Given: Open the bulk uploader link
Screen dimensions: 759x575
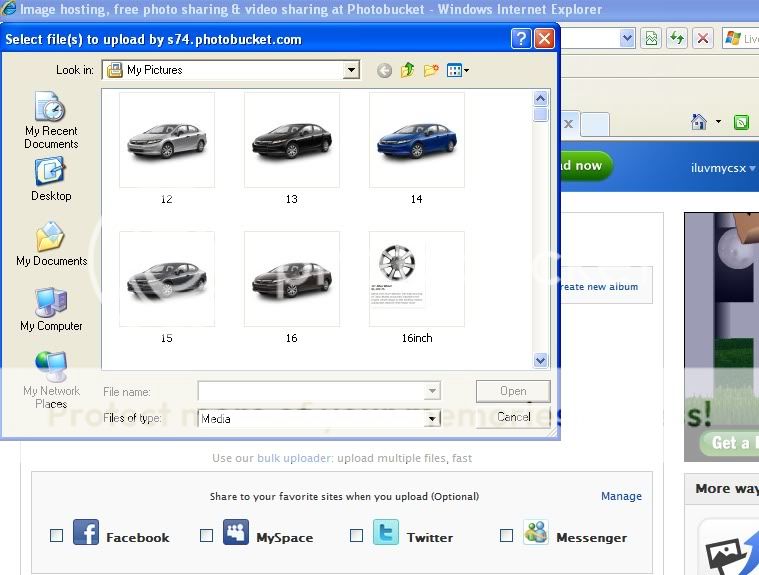Looking at the screenshot, I should click(294, 458).
